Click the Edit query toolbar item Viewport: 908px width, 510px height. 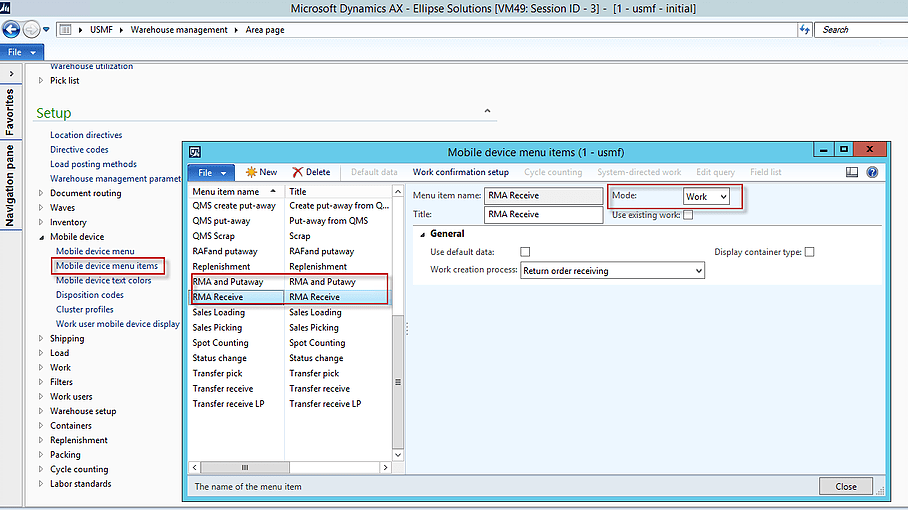[715, 172]
